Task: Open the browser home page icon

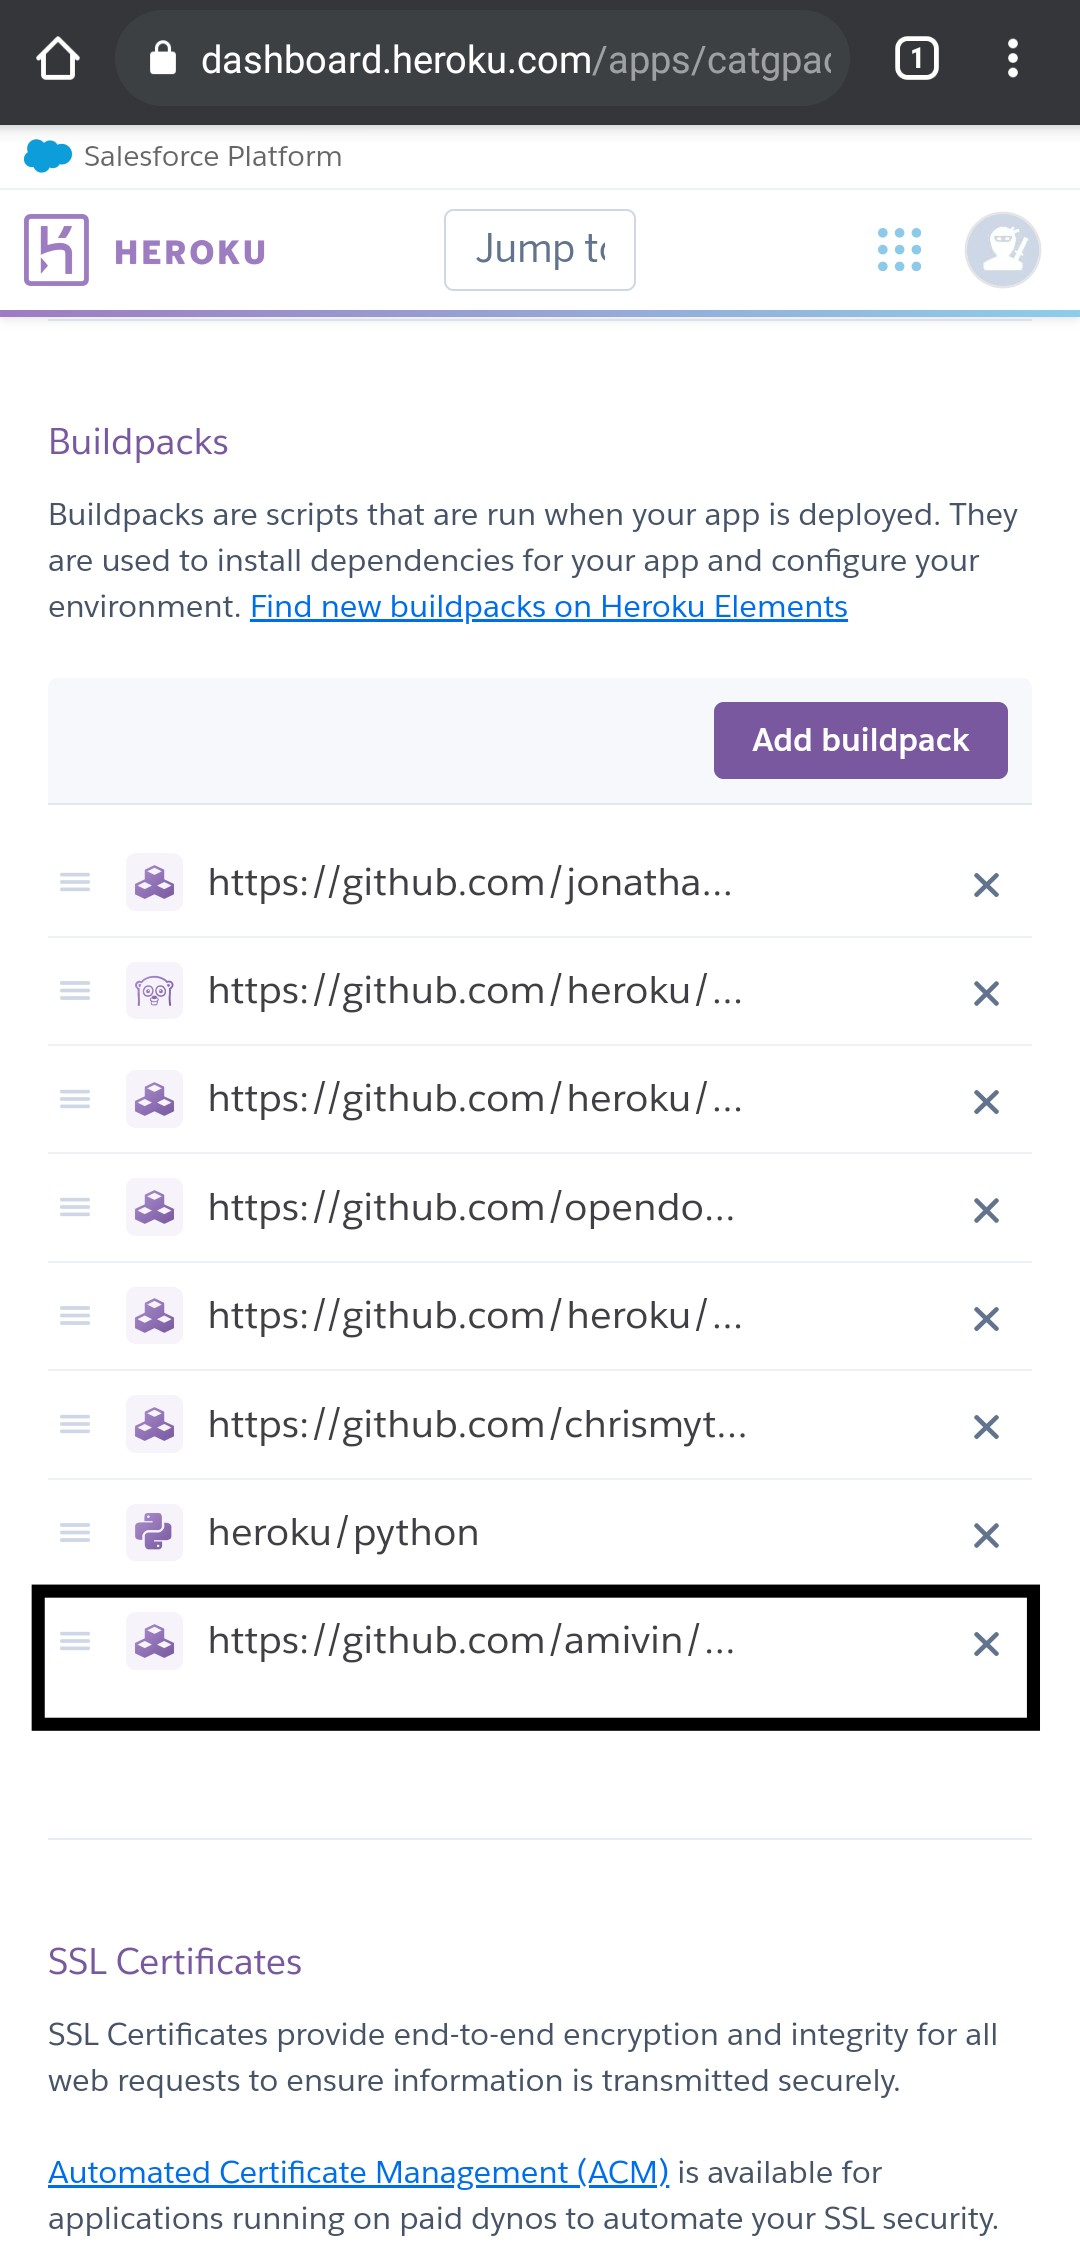Action: [58, 59]
